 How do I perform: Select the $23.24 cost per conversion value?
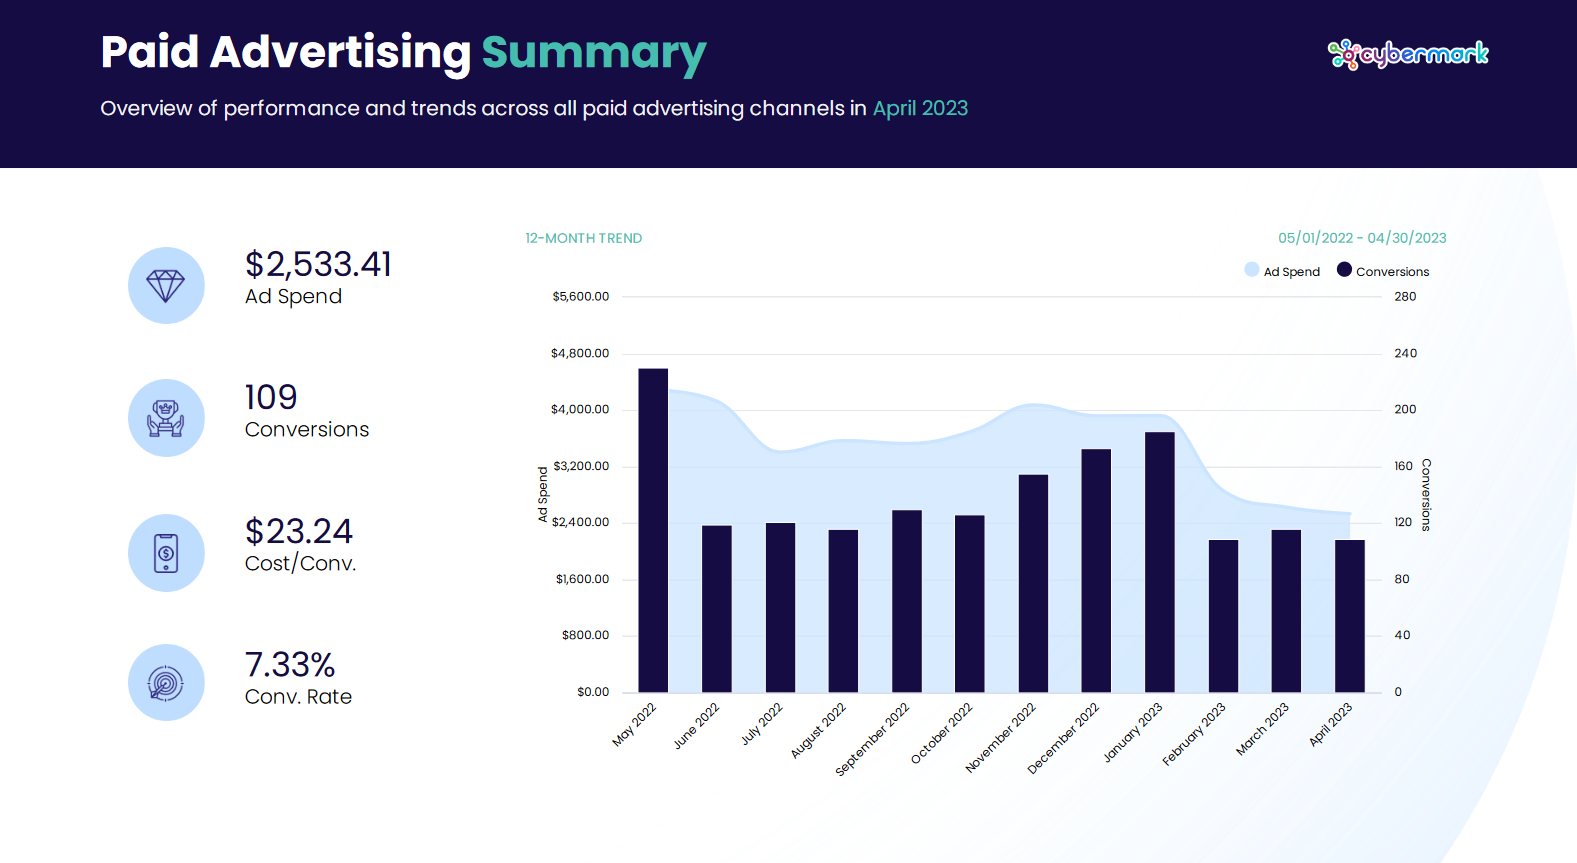click(x=299, y=531)
